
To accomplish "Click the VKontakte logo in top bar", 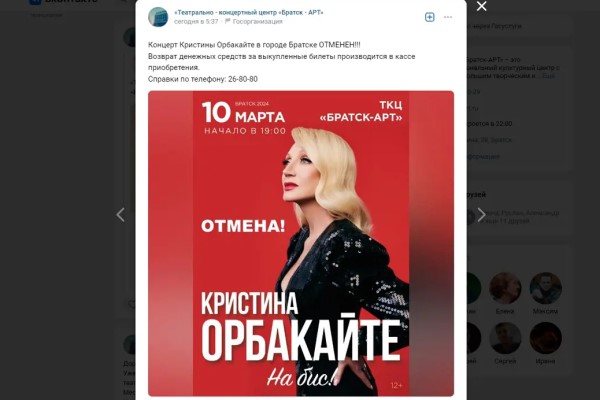I will coord(63,2).
